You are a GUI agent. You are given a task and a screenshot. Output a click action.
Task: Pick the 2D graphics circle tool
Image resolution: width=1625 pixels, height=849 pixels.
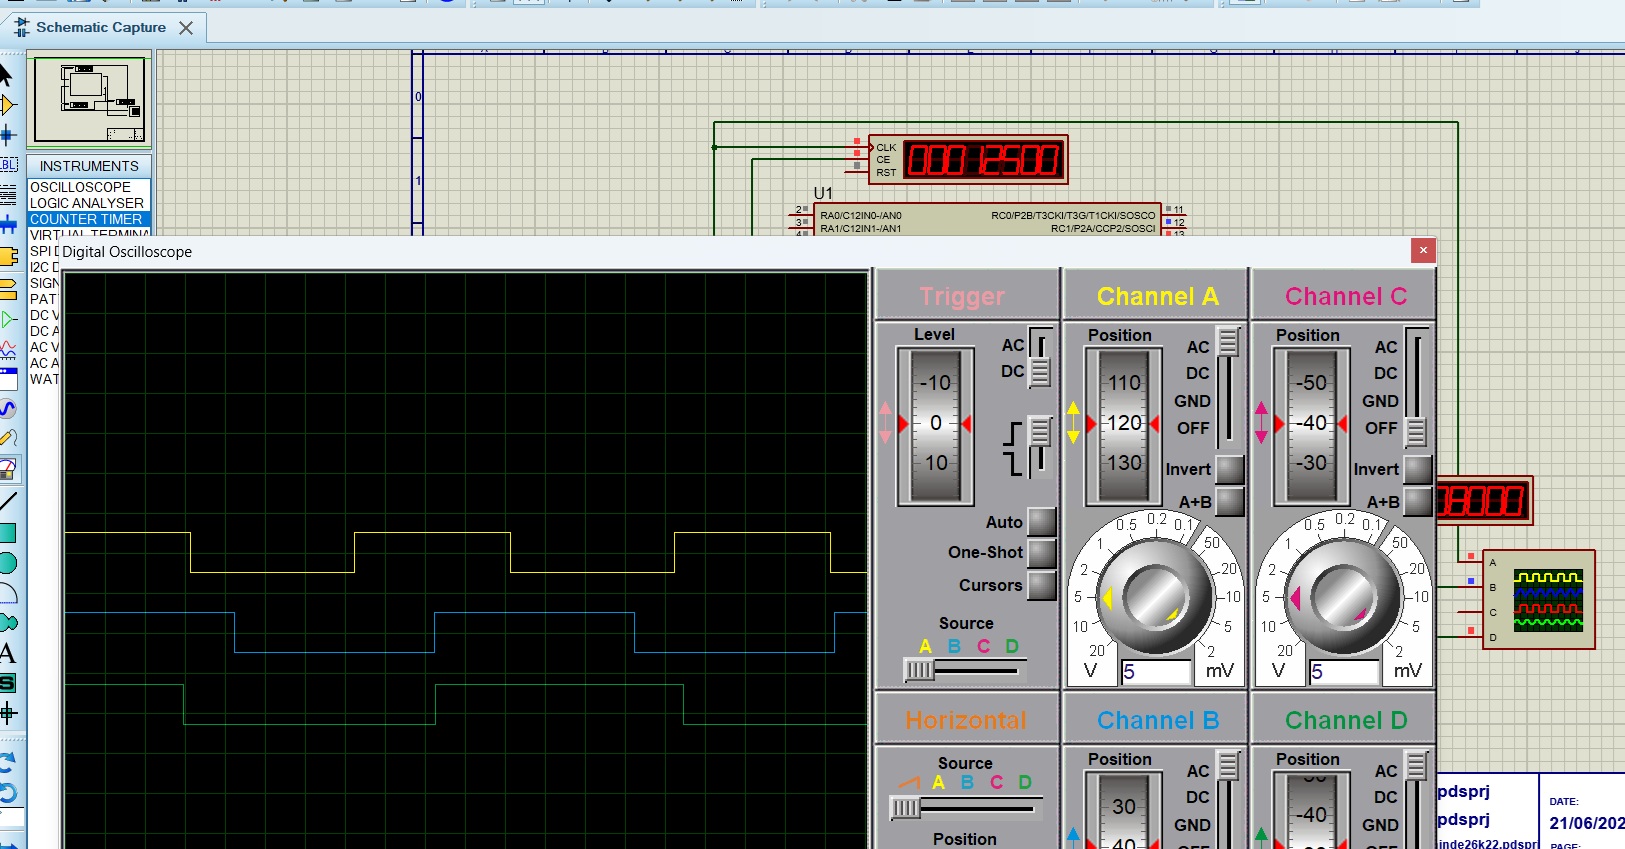click(x=8, y=563)
